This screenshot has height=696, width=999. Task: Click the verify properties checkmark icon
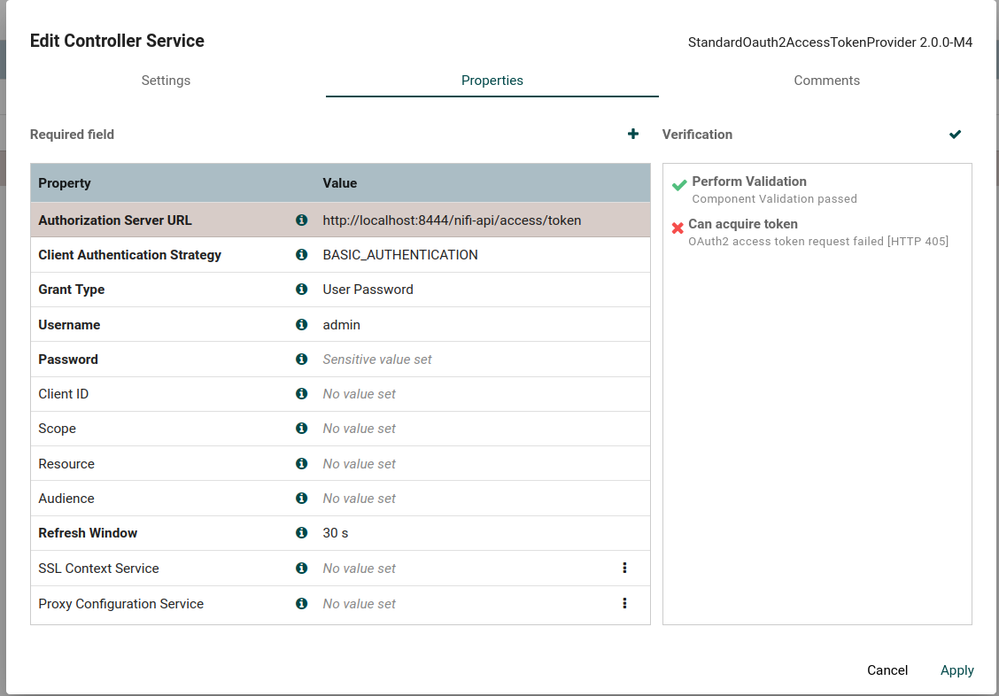point(955,134)
